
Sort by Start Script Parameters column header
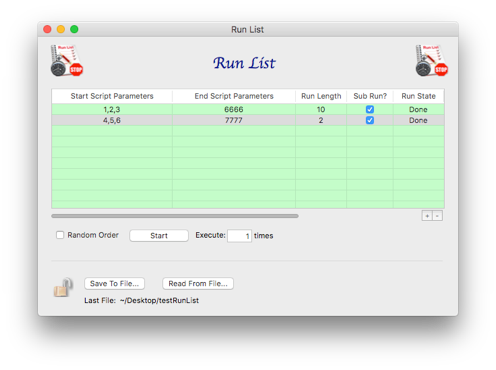click(x=112, y=96)
